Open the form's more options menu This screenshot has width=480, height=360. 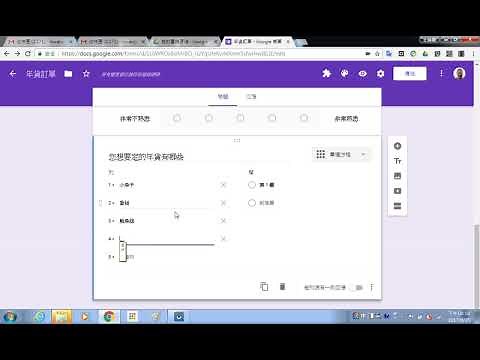pyautogui.click(x=441, y=73)
